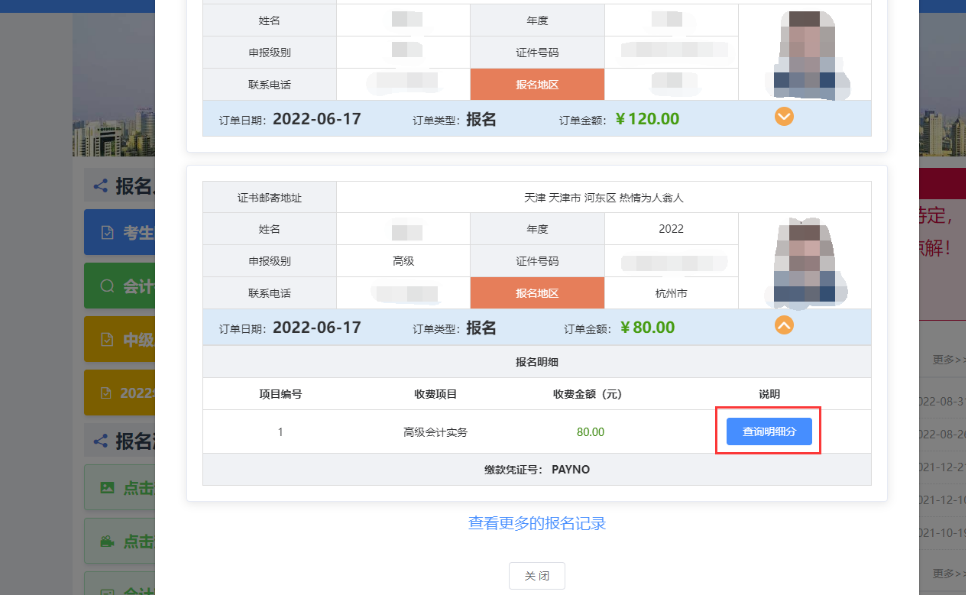This screenshot has width=966, height=595.
Task: Collapse details of the ¥80.00 order
Action: pyautogui.click(x=785, y=325)
